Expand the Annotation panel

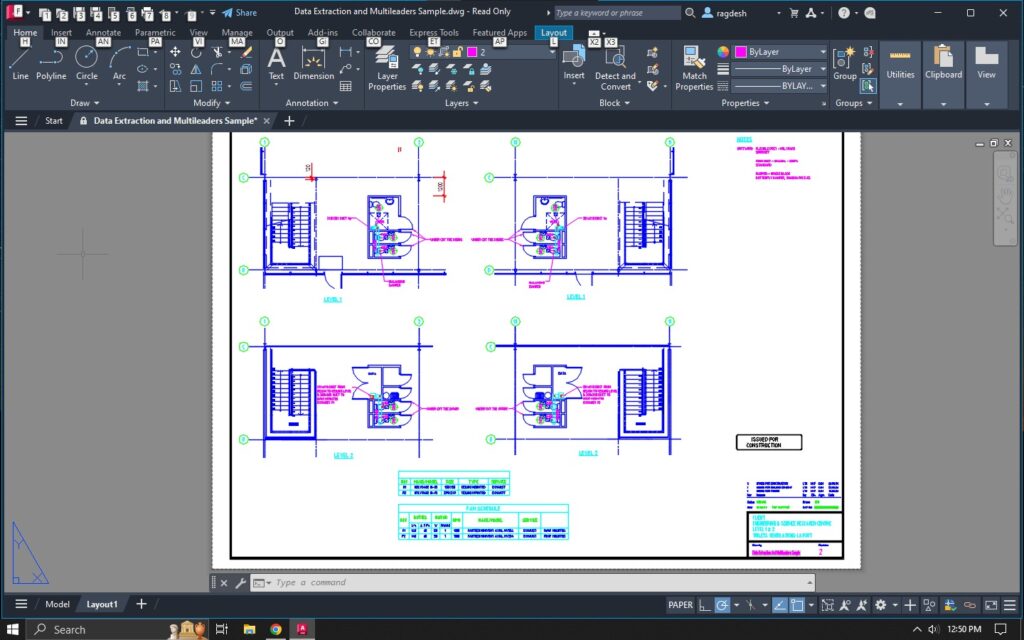312,103
